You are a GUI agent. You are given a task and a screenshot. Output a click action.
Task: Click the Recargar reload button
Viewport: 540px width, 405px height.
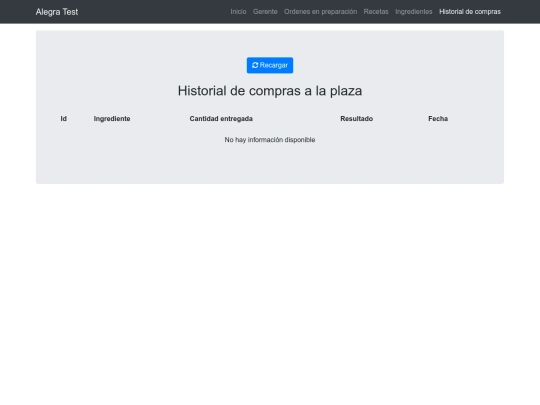(x=270, y=65)
